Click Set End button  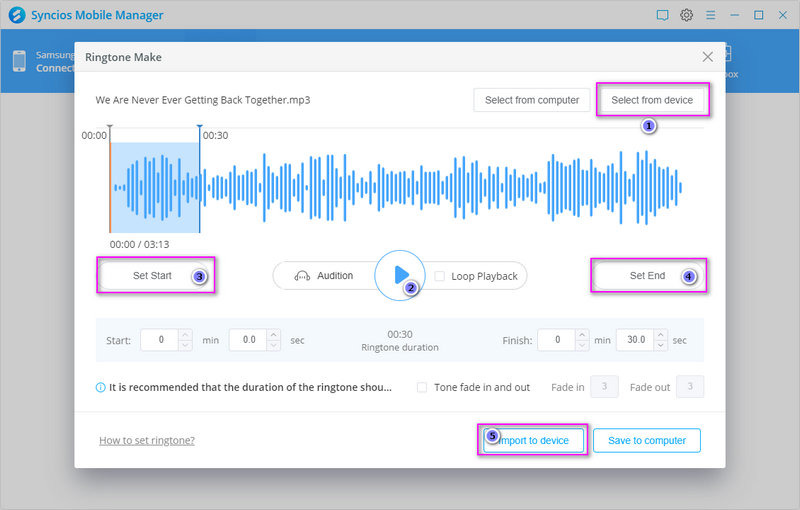pos(648,275)
